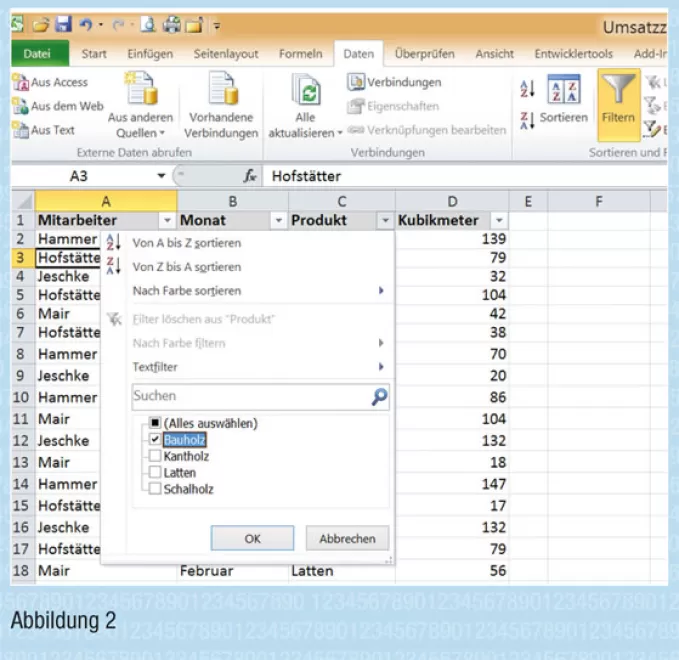Click the Quick Print printer icon

tap(171, 24)
